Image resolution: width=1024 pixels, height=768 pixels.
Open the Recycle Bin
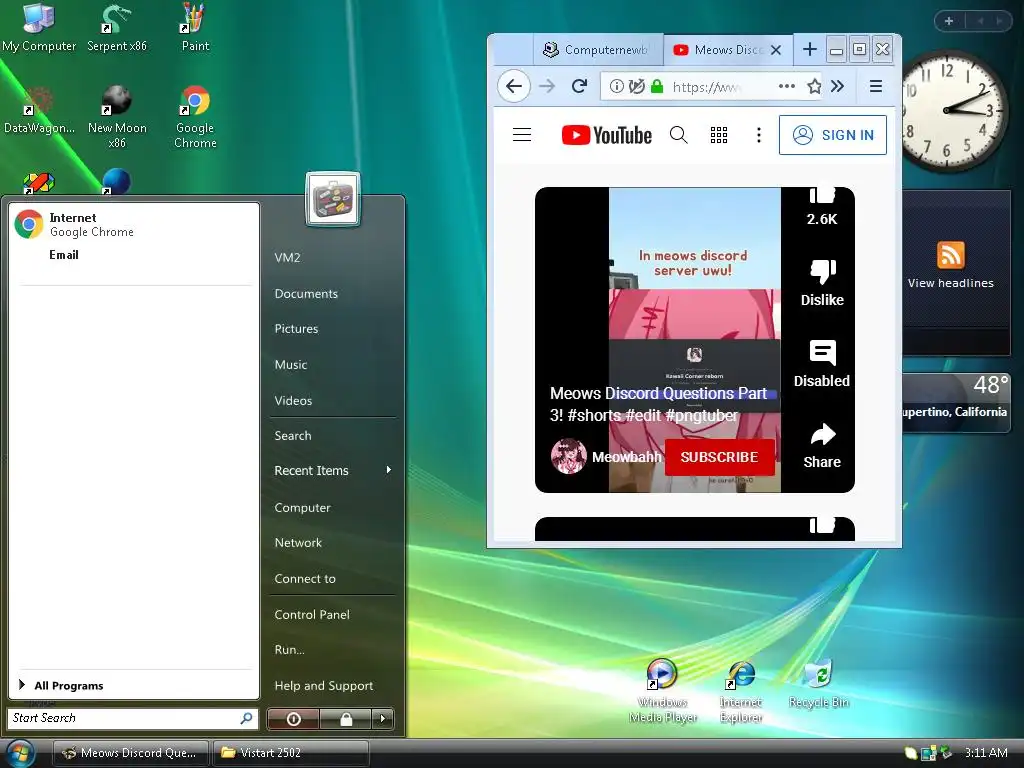(x=819, y=684)
